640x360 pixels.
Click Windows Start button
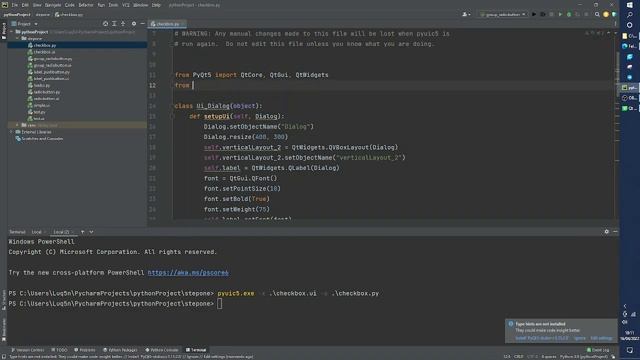click(x=630, y=5)
